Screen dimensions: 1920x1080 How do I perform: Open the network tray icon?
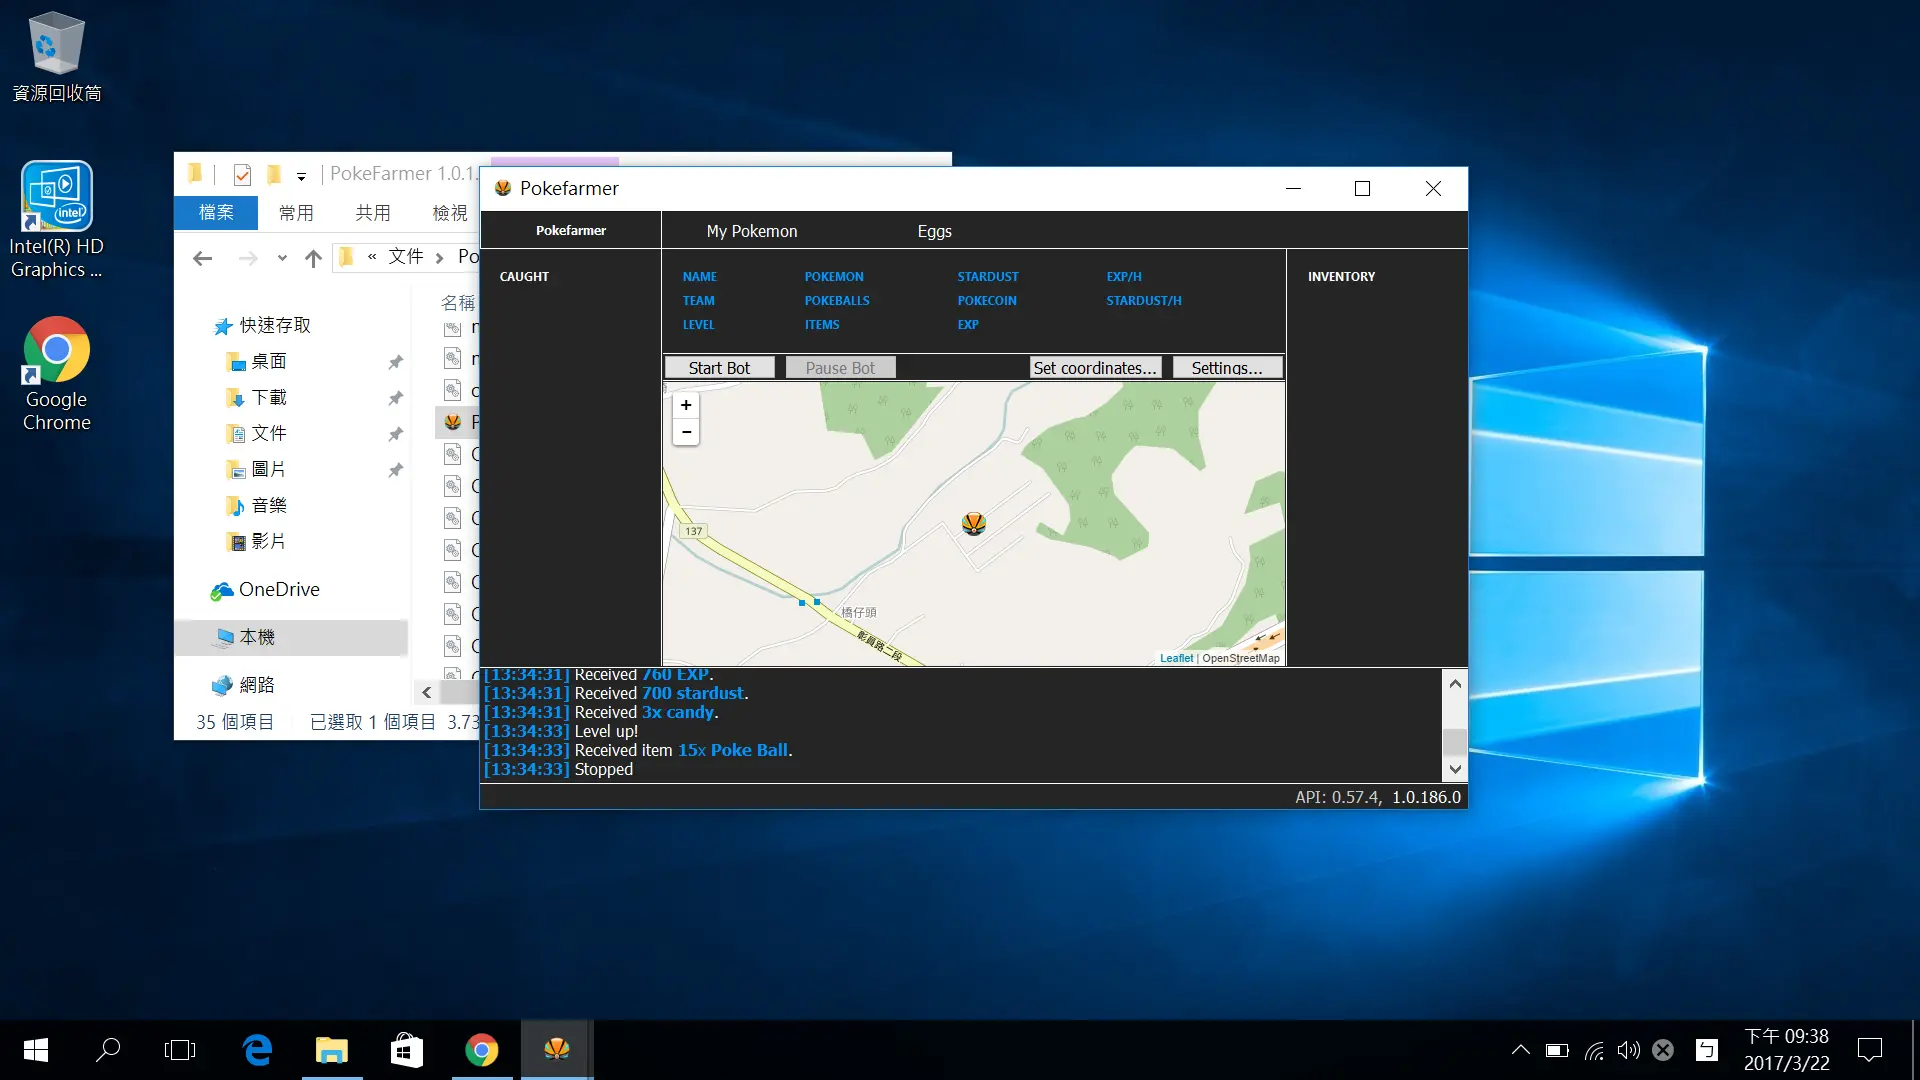(1594, 1050)
